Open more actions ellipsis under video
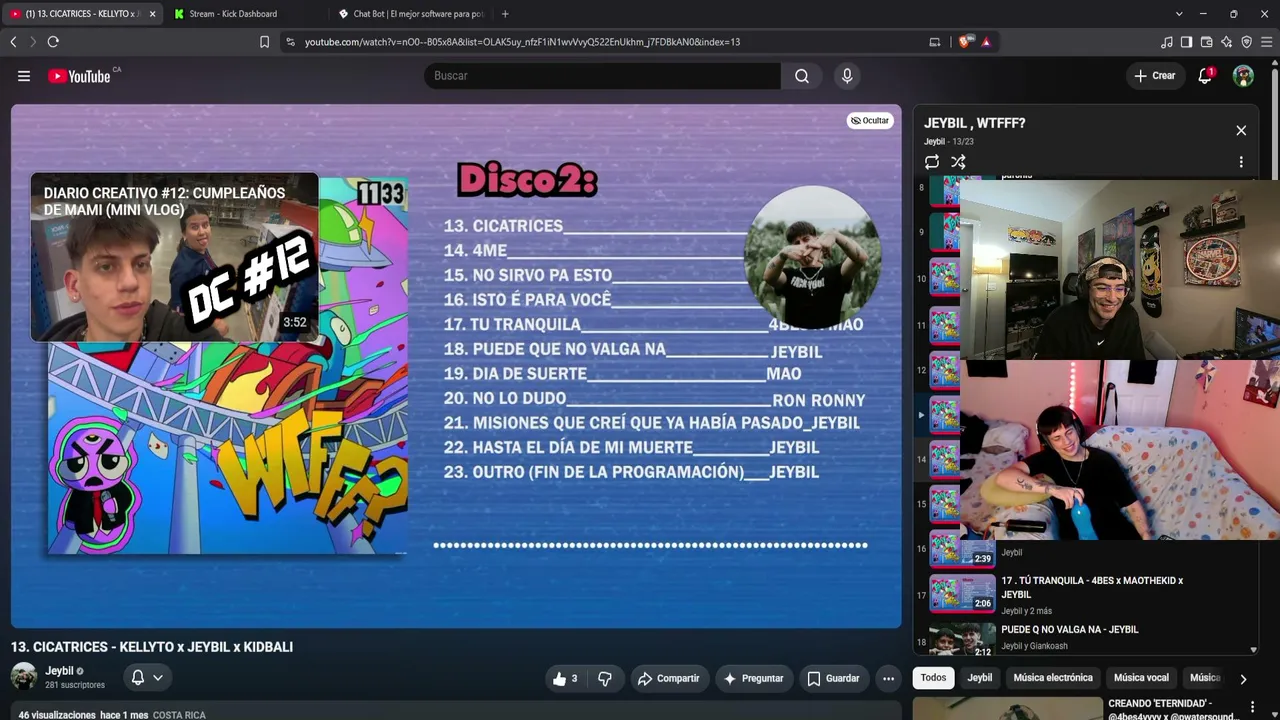The height and width of the screenshot is (720, 1280). coord(888,678)
